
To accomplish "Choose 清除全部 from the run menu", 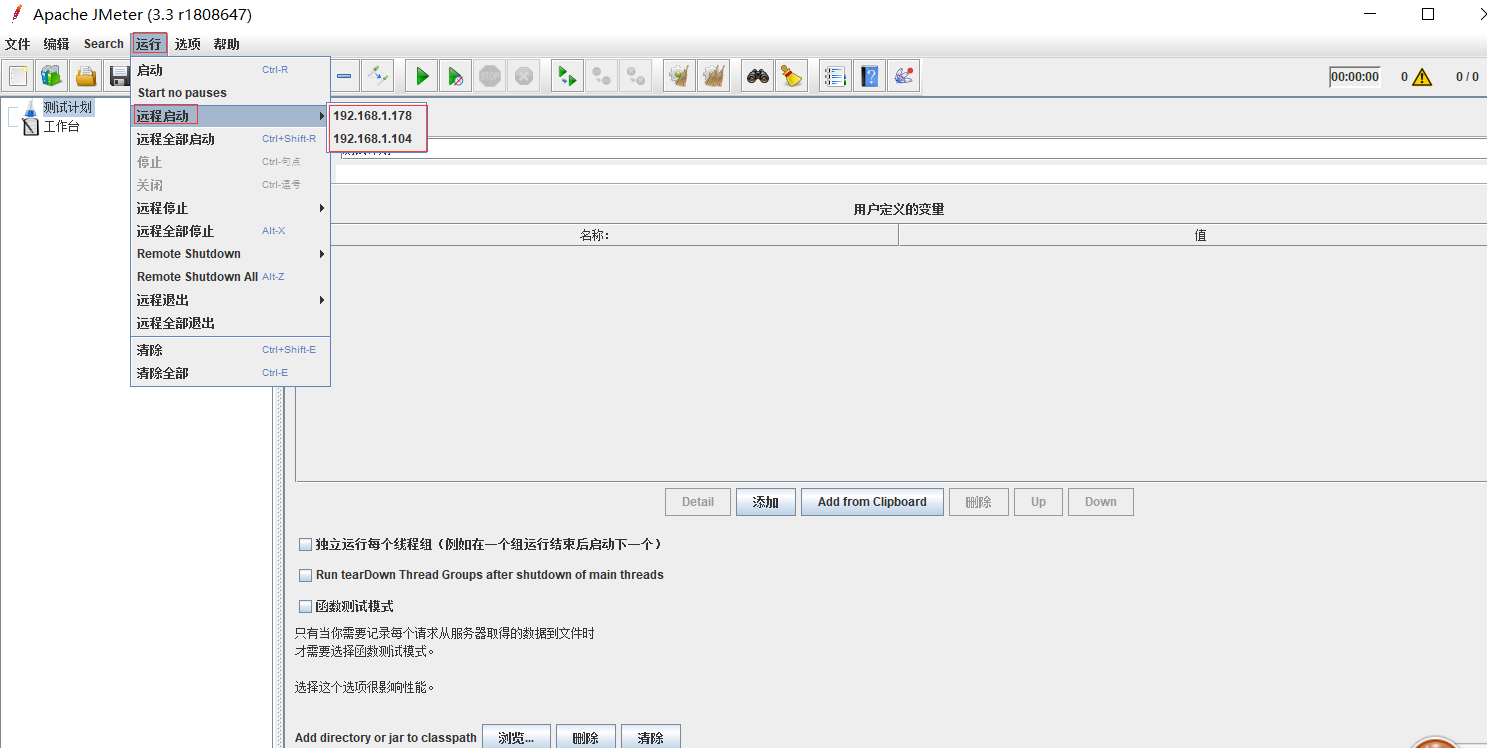I will click(230, 373).
